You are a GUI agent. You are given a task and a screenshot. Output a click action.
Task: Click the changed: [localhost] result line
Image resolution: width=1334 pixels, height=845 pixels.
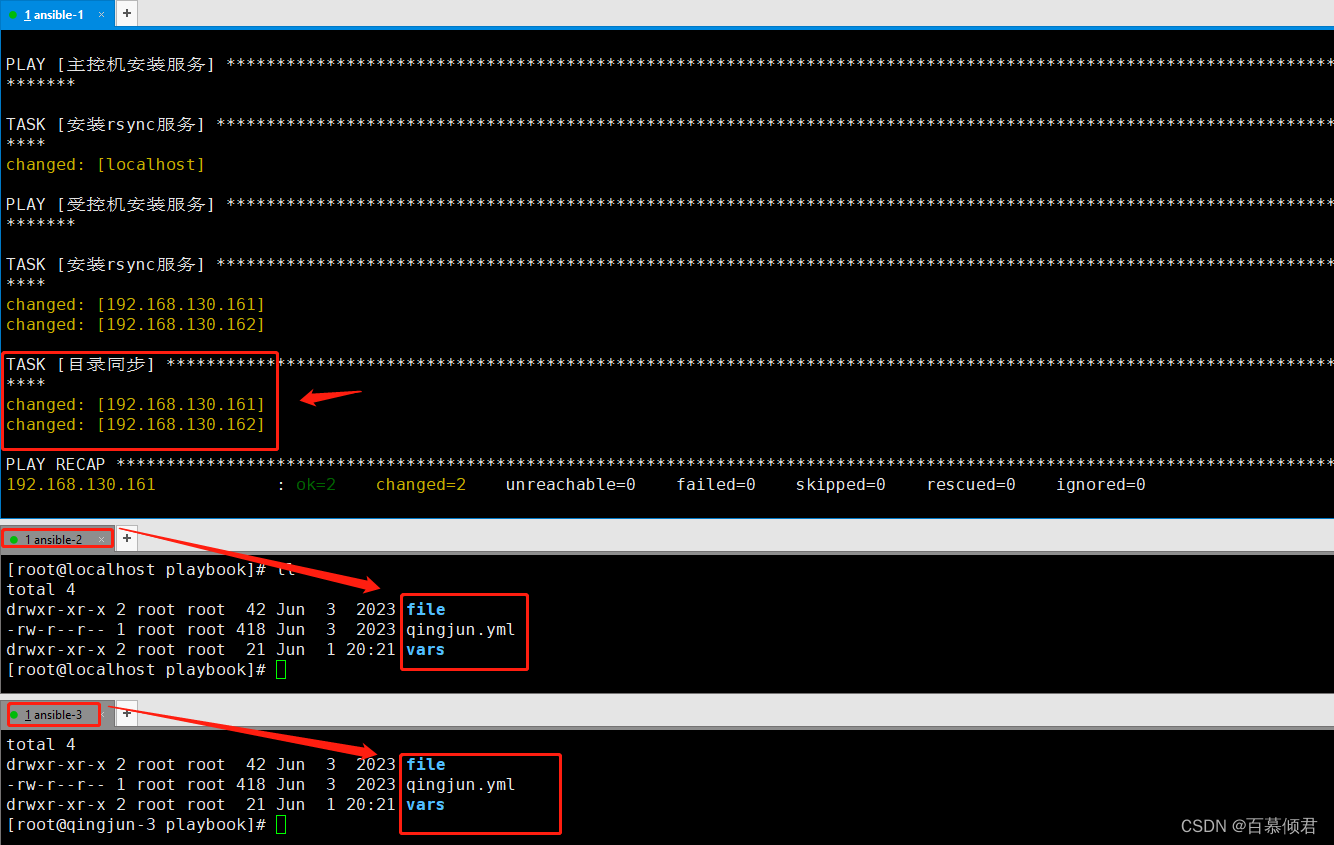pos(105,165)
